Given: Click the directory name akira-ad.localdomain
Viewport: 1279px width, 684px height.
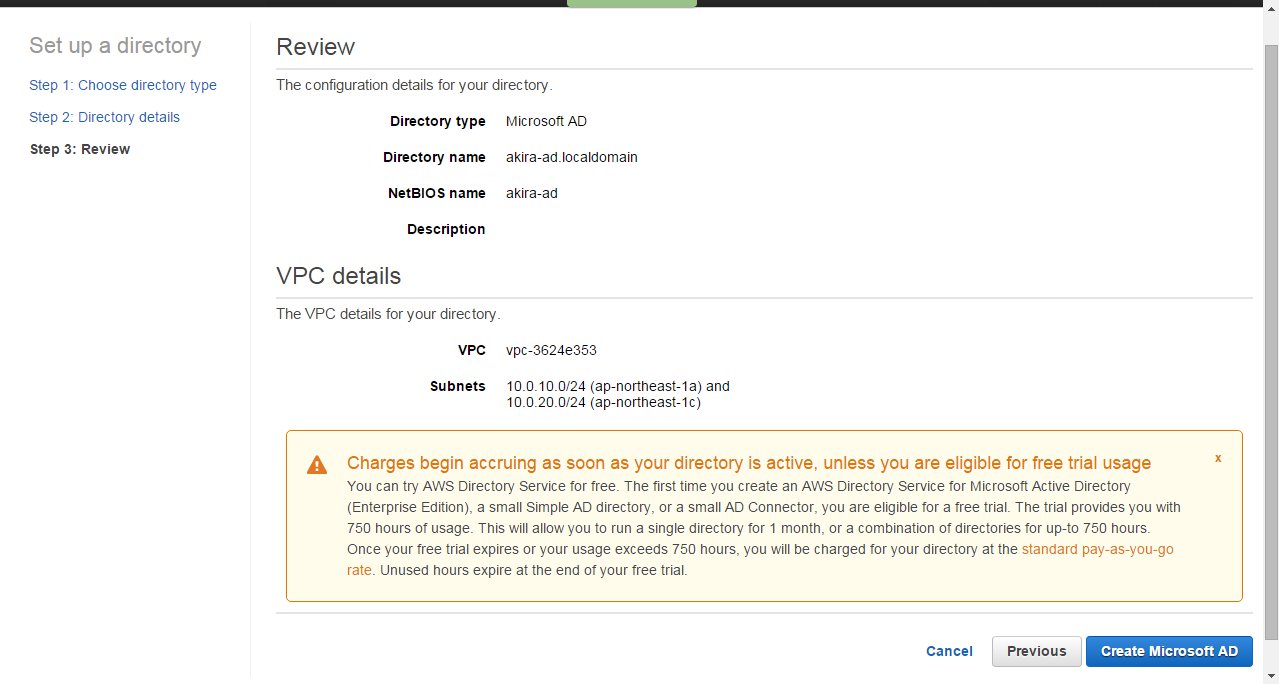Looking at the screenshot, I should tap(571, 157).
